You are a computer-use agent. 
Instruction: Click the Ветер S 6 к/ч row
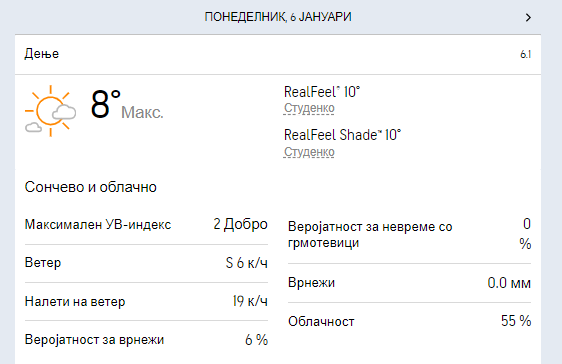tap(146, 263)
